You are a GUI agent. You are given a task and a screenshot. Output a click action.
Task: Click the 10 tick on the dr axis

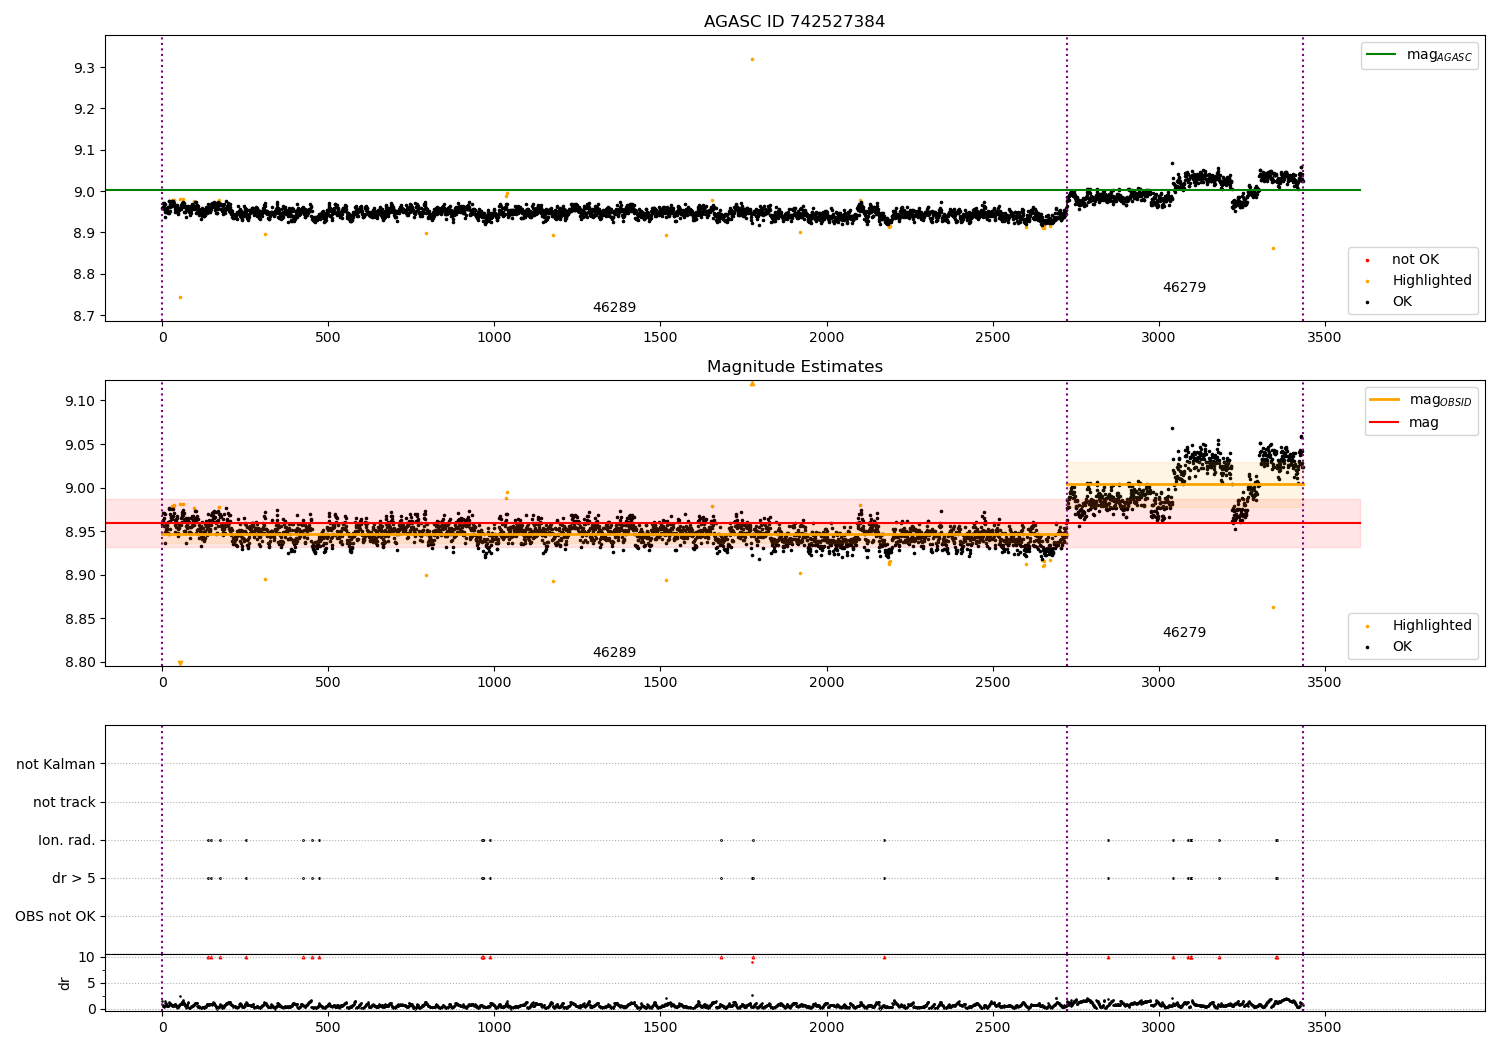pyautogui.click(x=87, y=957)
